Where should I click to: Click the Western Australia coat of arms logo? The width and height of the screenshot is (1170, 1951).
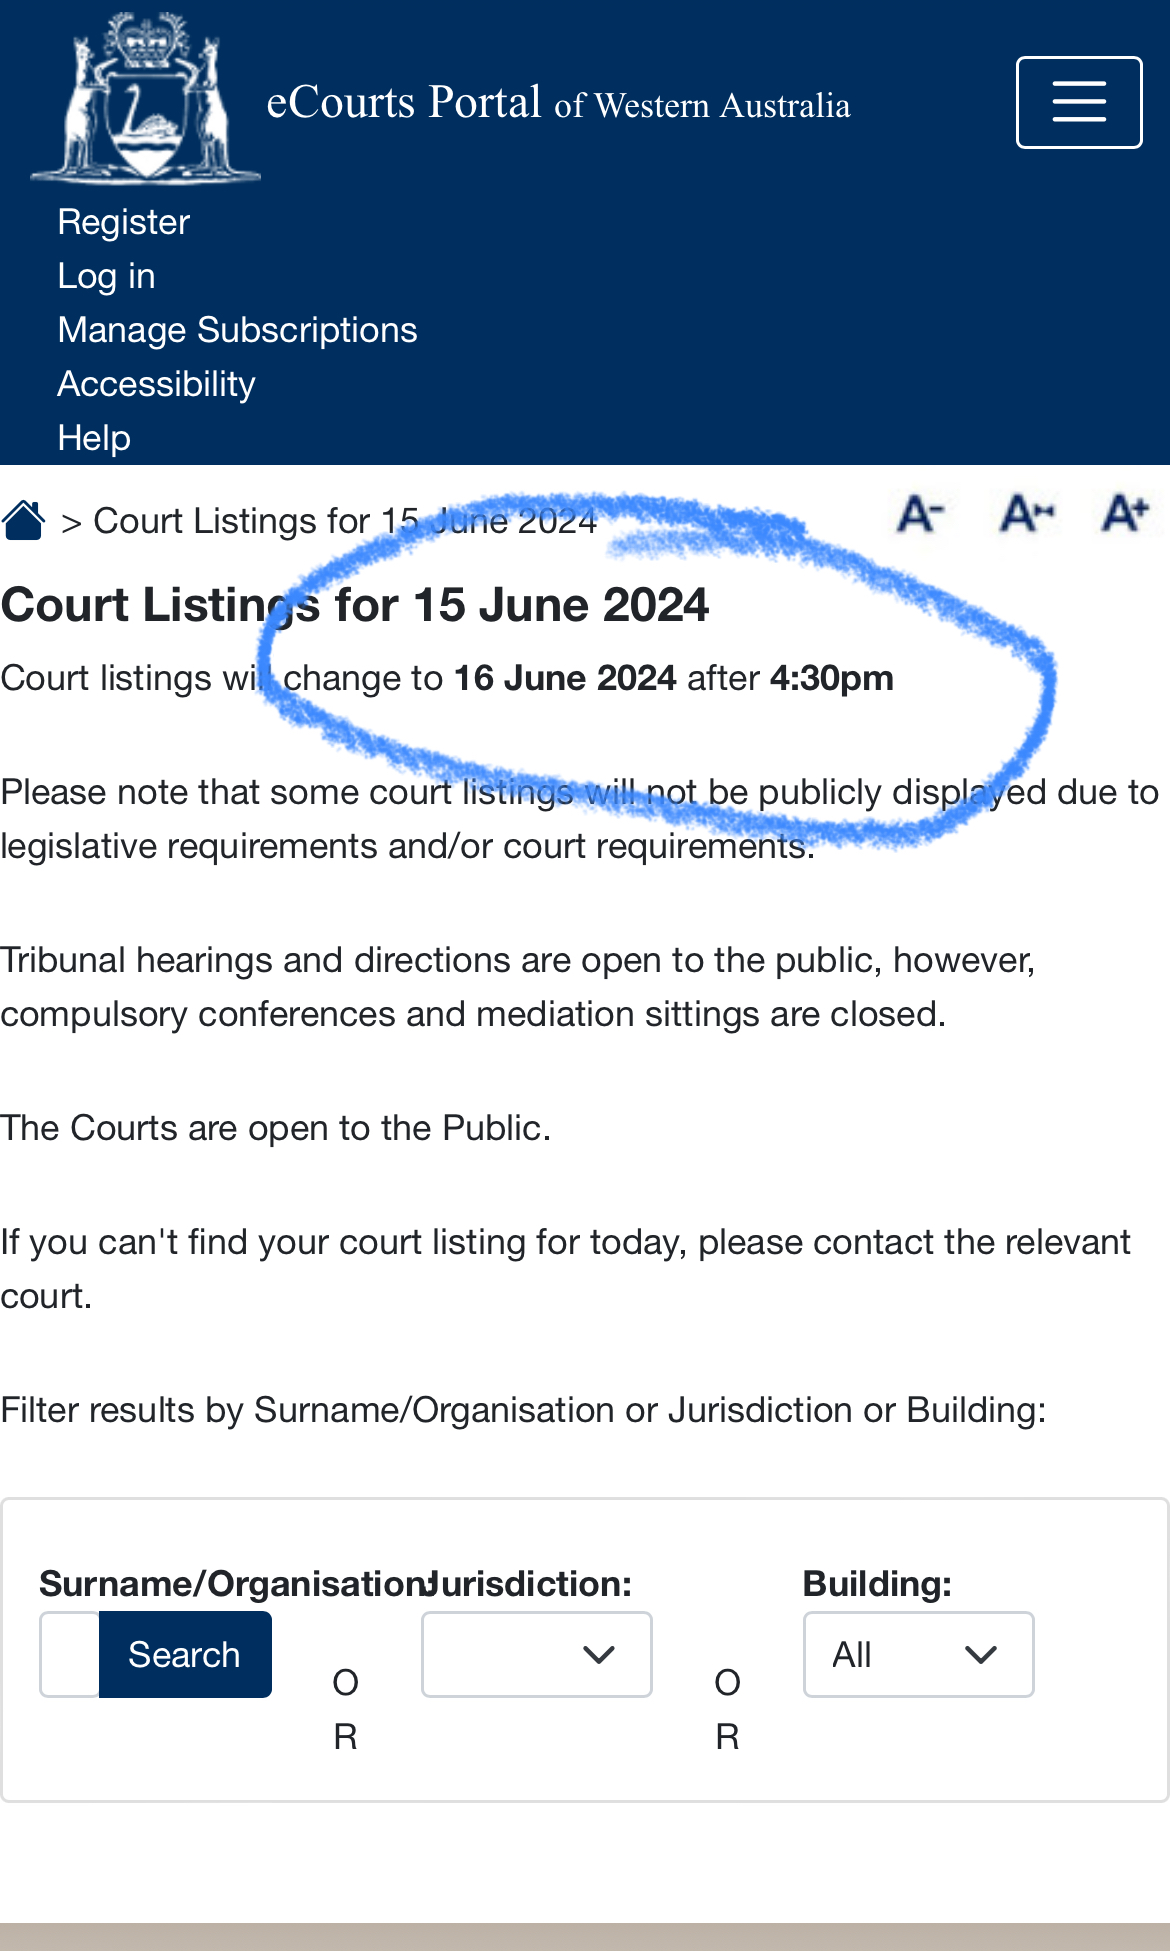click(146, 97)
